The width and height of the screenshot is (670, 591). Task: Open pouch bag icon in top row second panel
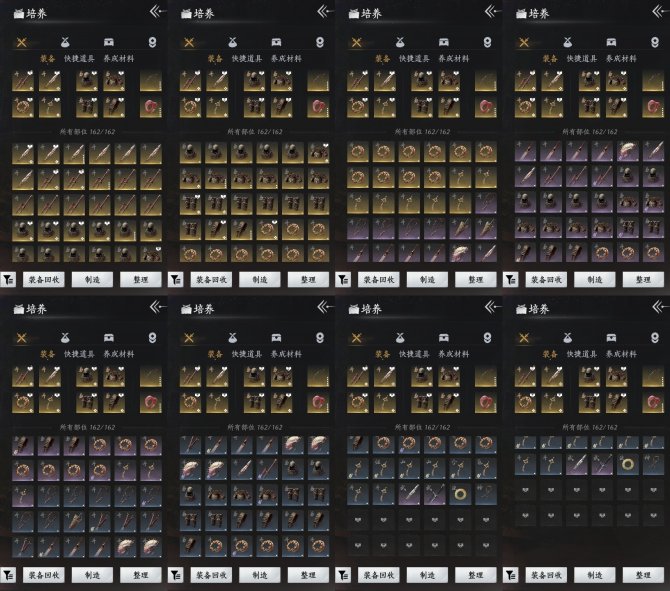(x=232, y=42)
